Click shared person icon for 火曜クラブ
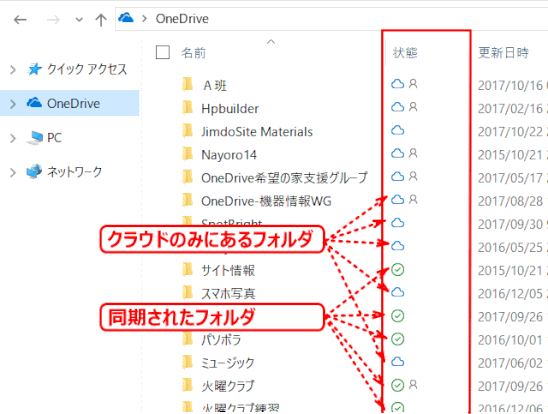Screen dimensions: 548x414 (x=413, y=385)
